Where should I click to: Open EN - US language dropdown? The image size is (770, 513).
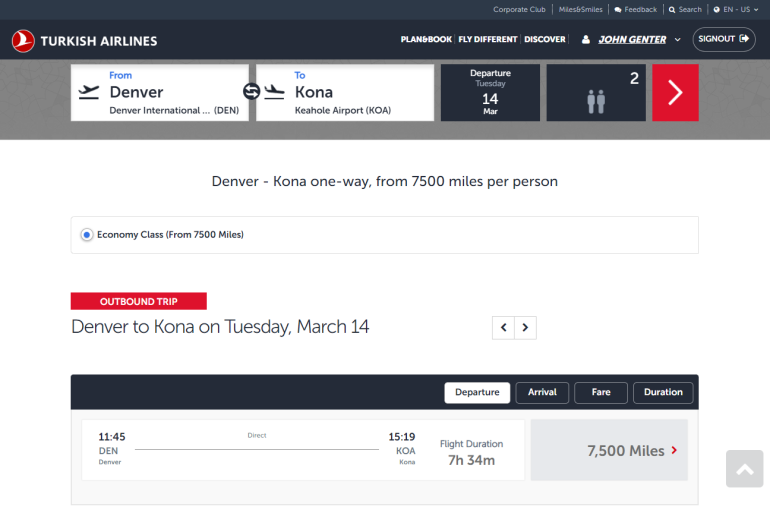[735, 10]
